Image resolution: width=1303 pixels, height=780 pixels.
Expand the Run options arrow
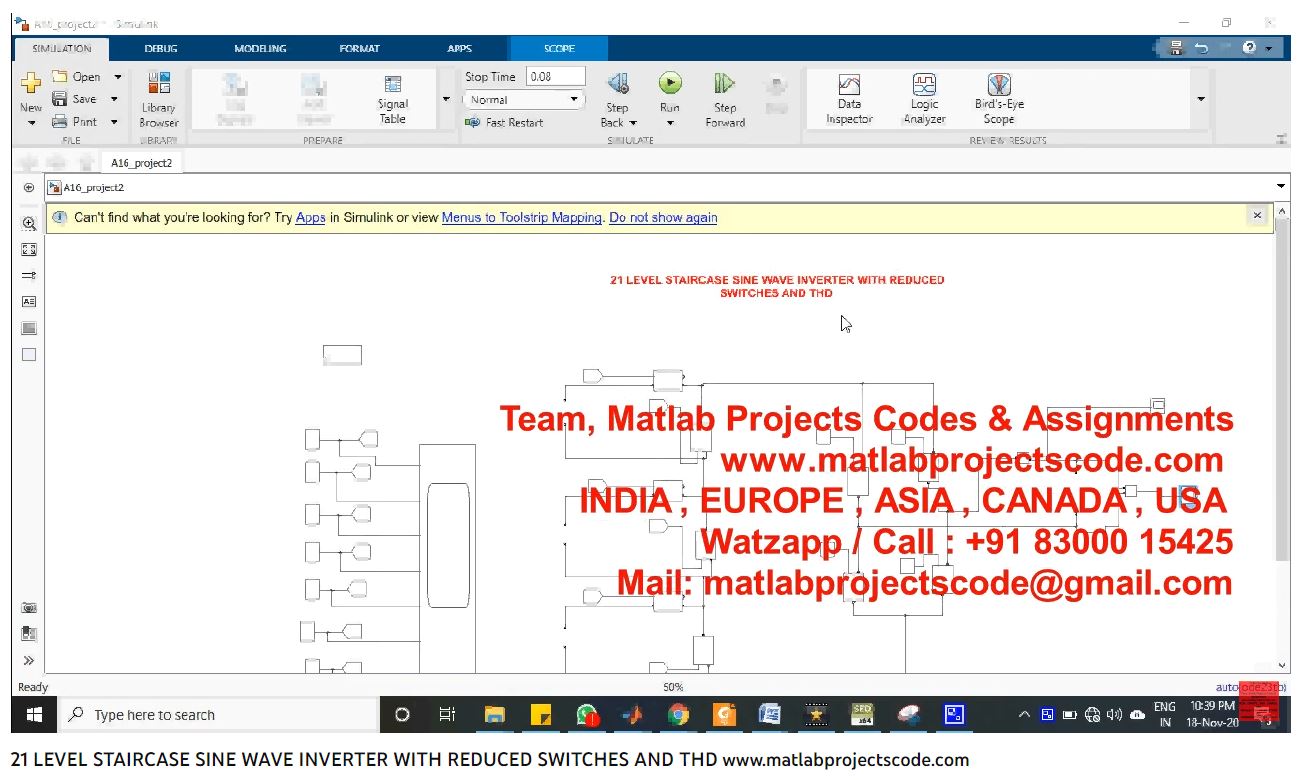coord(670,123)
